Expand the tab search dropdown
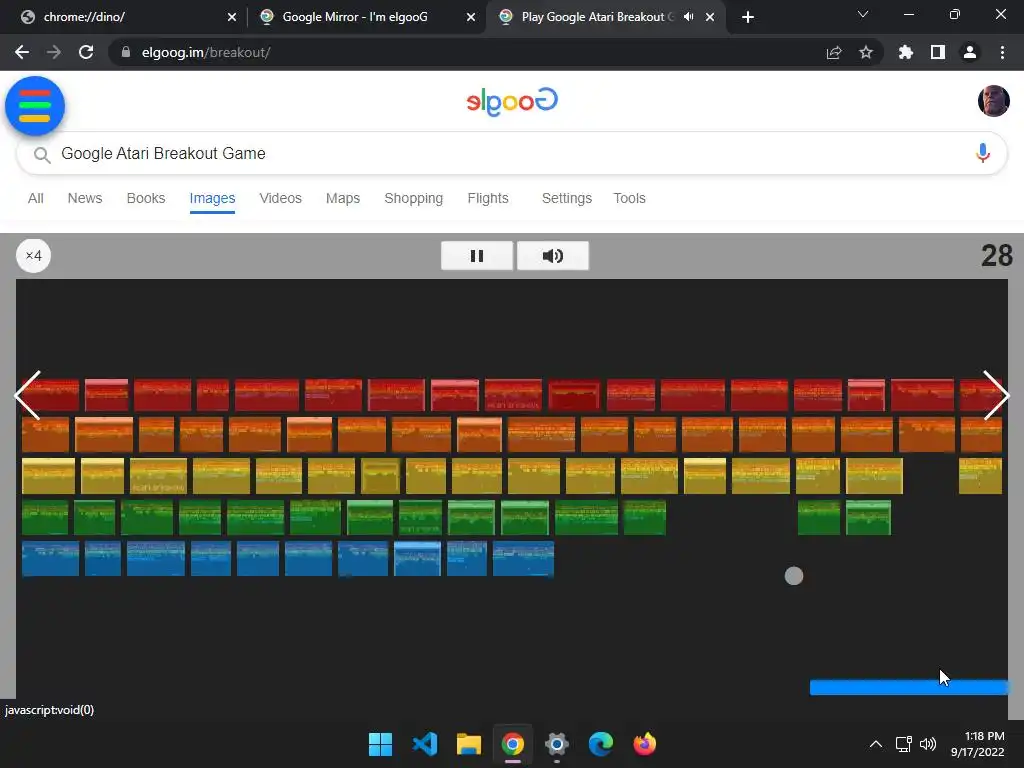The image size is (1024, 768). tap(863, 14)
